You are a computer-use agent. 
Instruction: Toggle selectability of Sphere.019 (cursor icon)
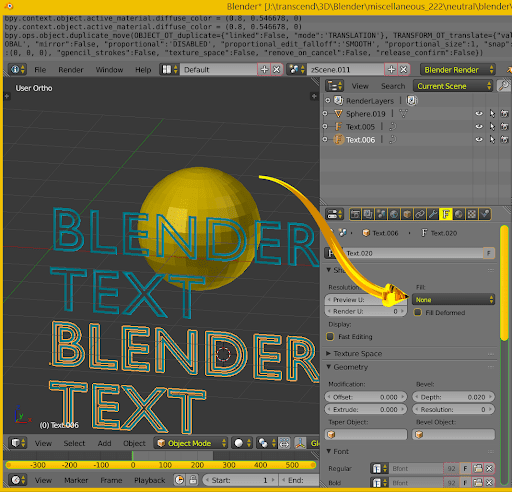tap(492, 114)
